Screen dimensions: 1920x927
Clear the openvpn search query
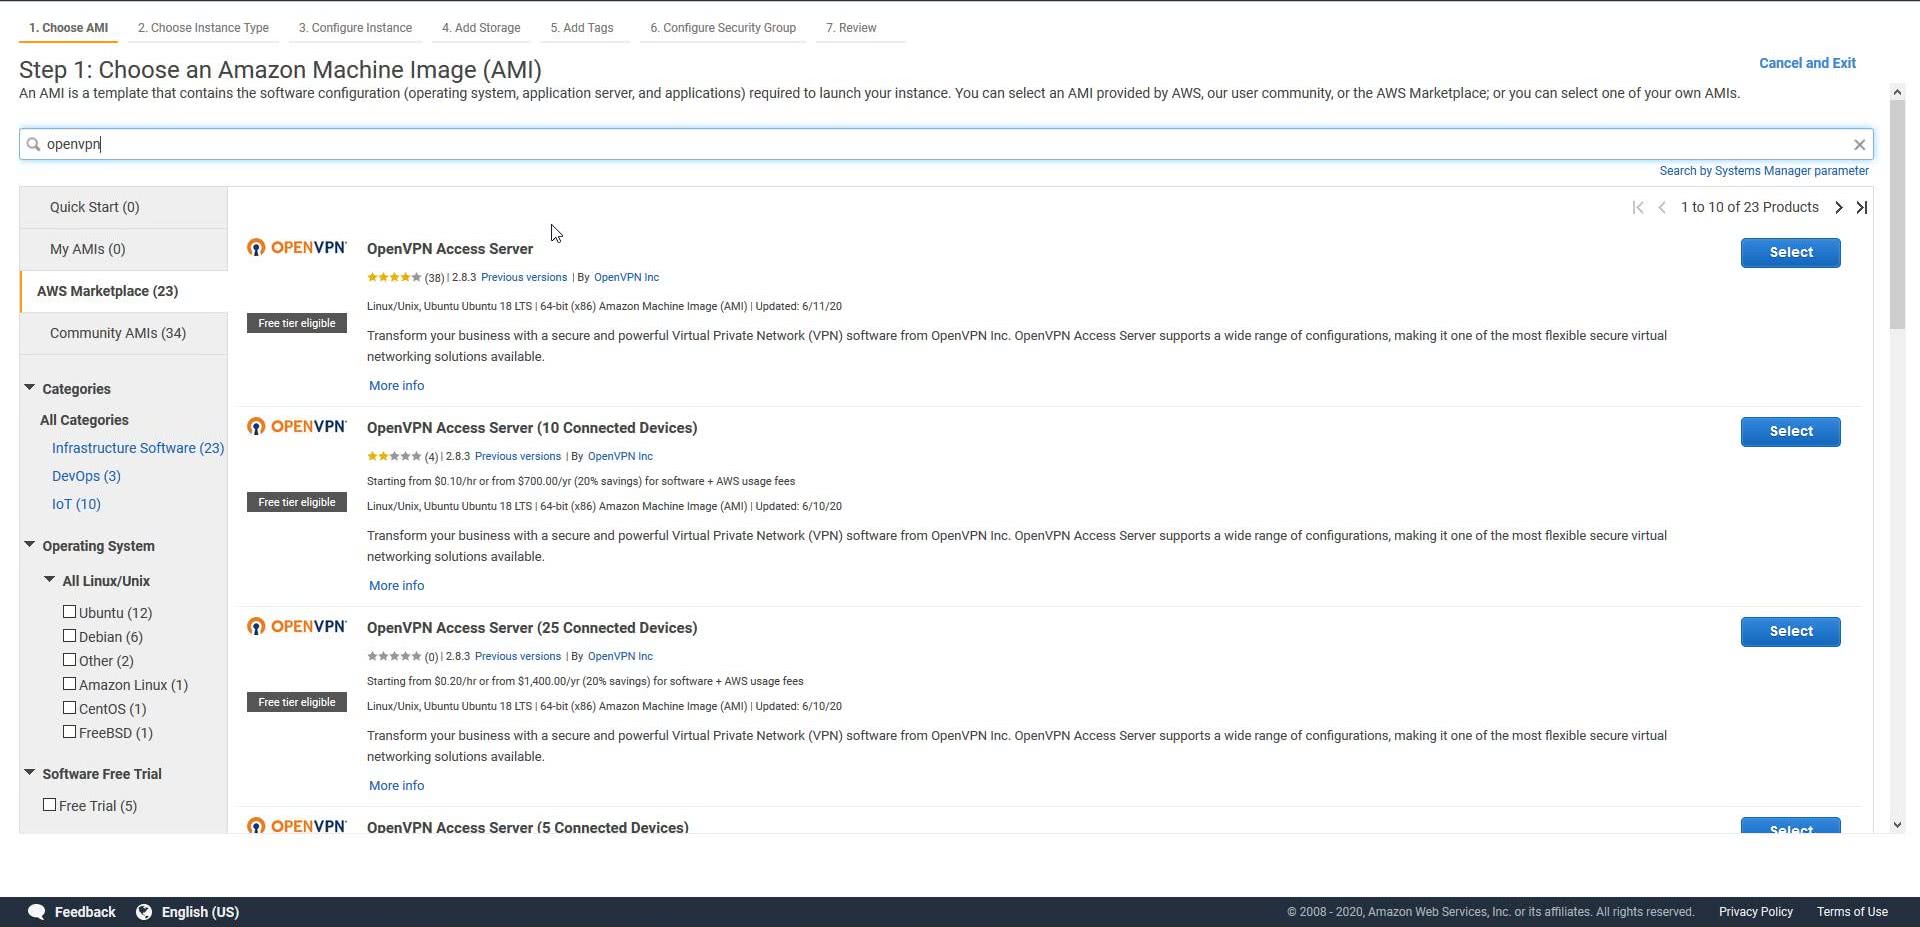click(1859, 144)
